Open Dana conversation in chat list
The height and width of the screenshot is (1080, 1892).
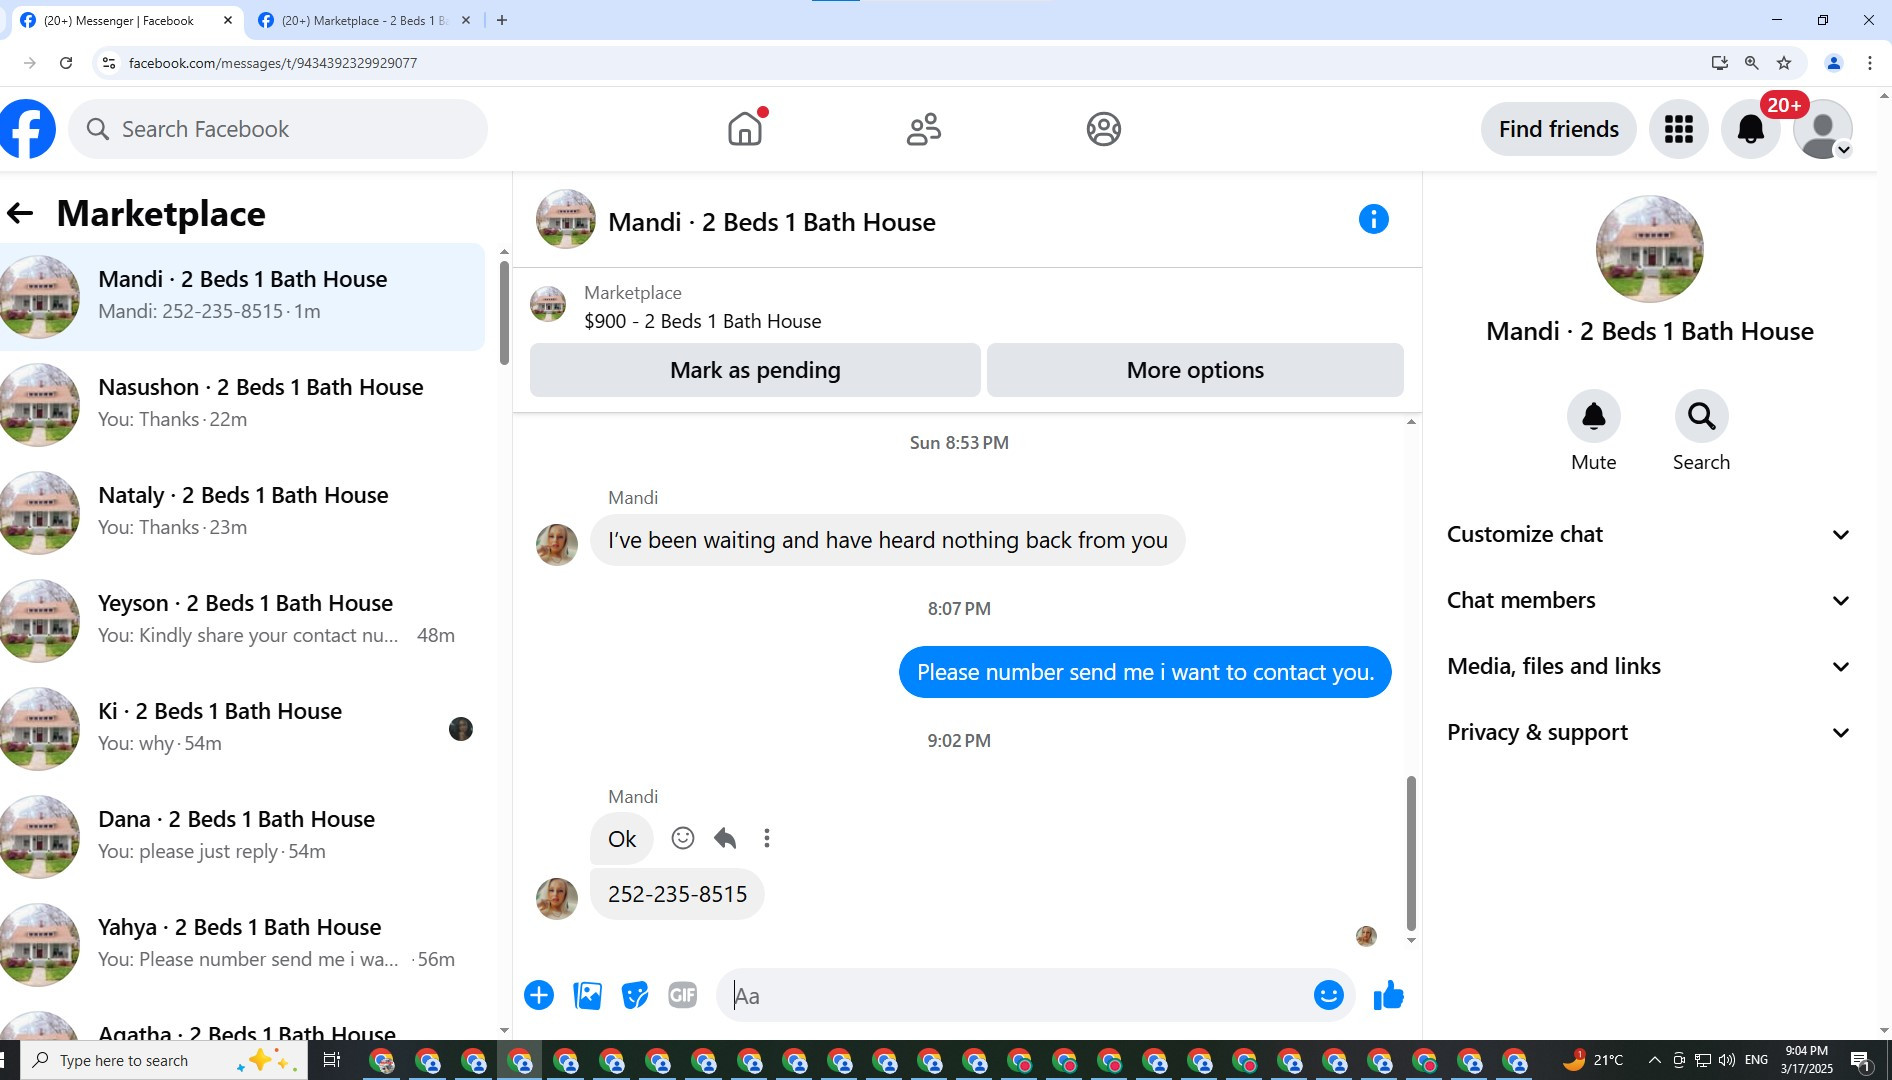pos(242,836)
